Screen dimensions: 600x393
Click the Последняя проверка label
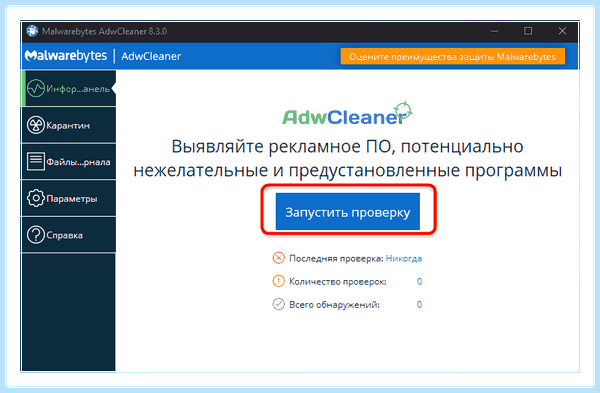(336, 259)
